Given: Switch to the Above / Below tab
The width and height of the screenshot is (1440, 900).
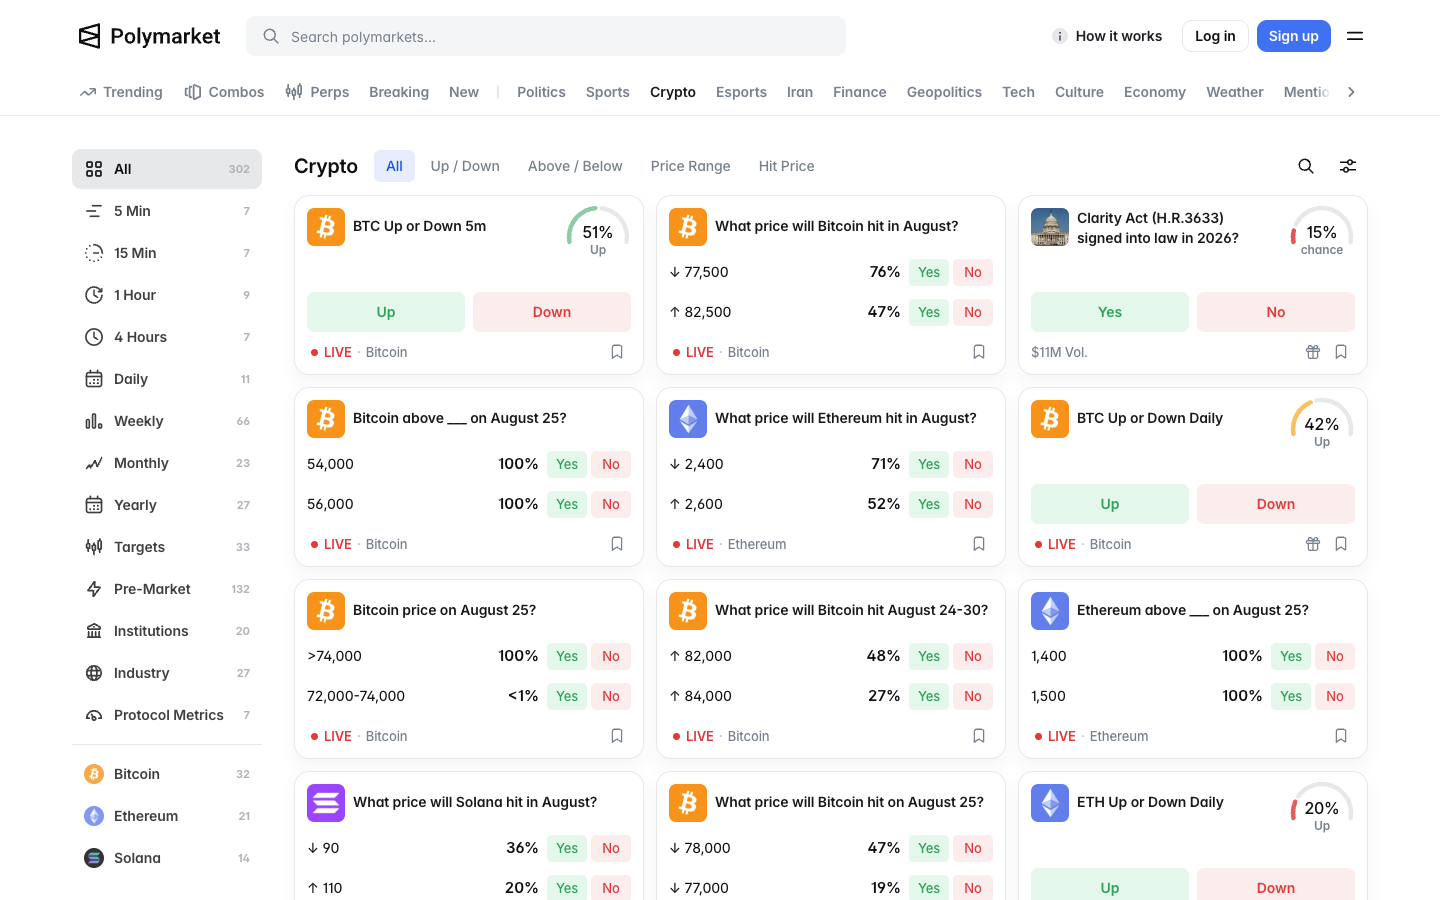Looking at the screenshot, I should tap(575, 166).
